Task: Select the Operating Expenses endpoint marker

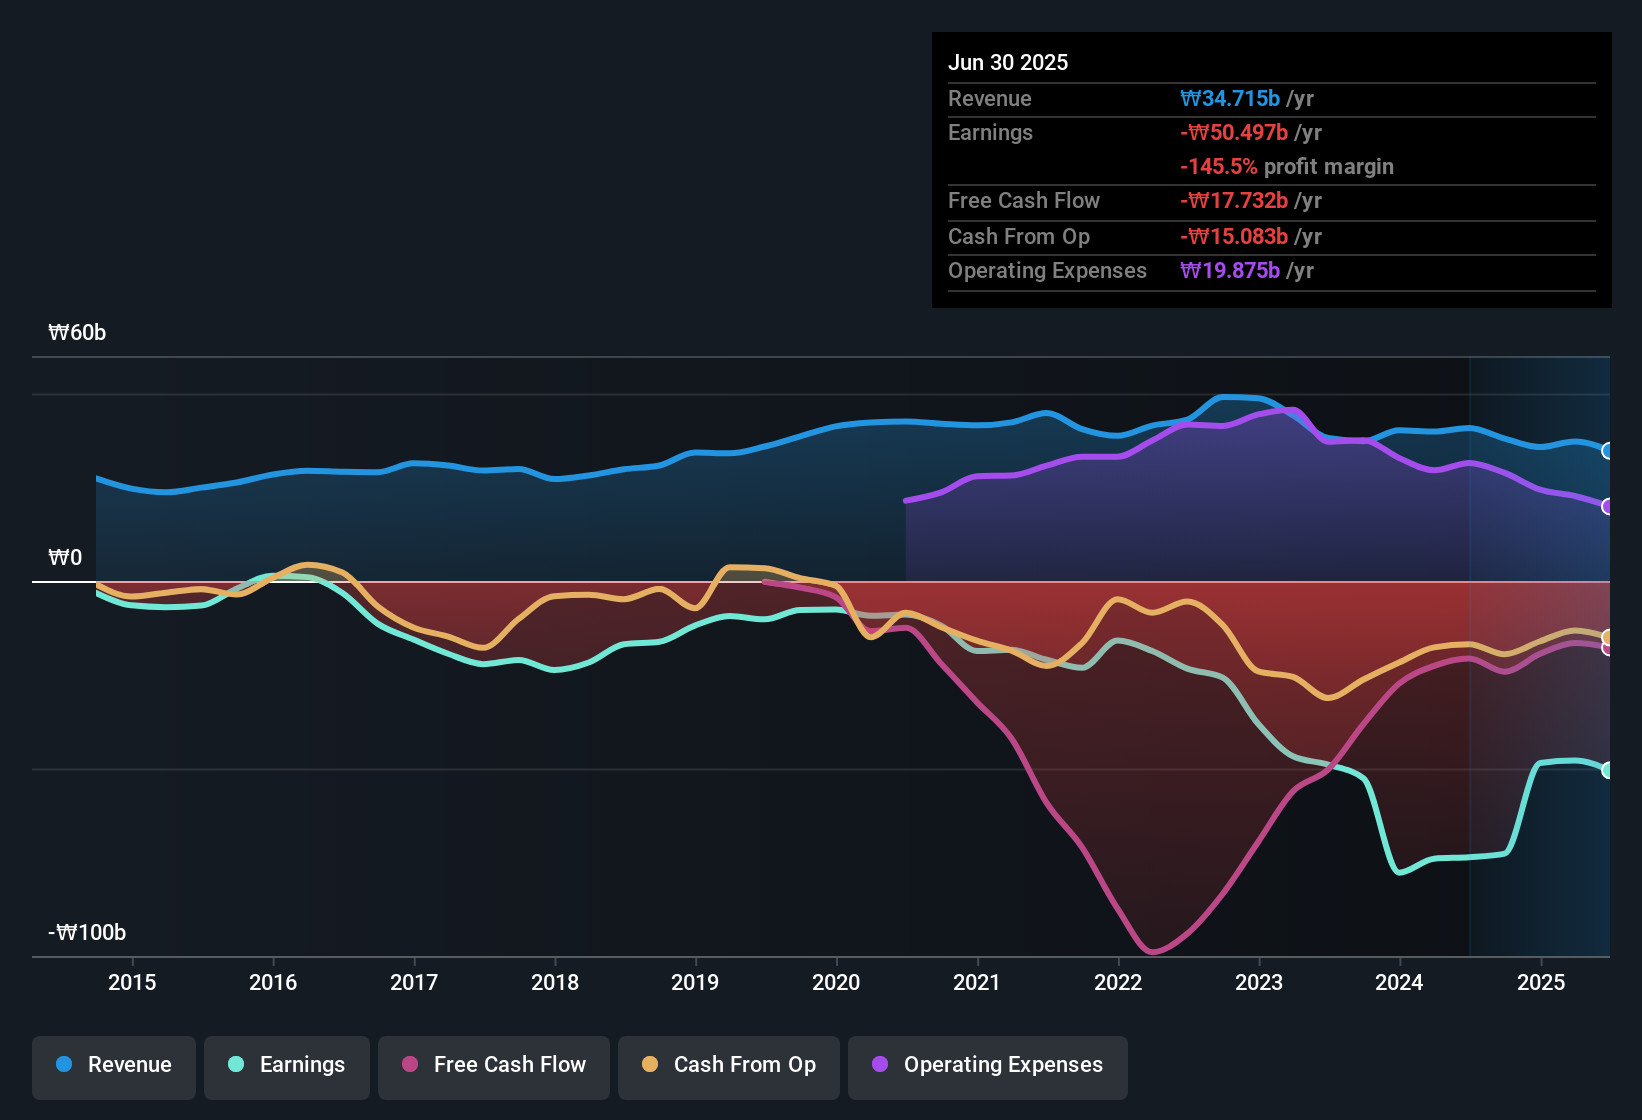Action: [x=1608, y=508]
